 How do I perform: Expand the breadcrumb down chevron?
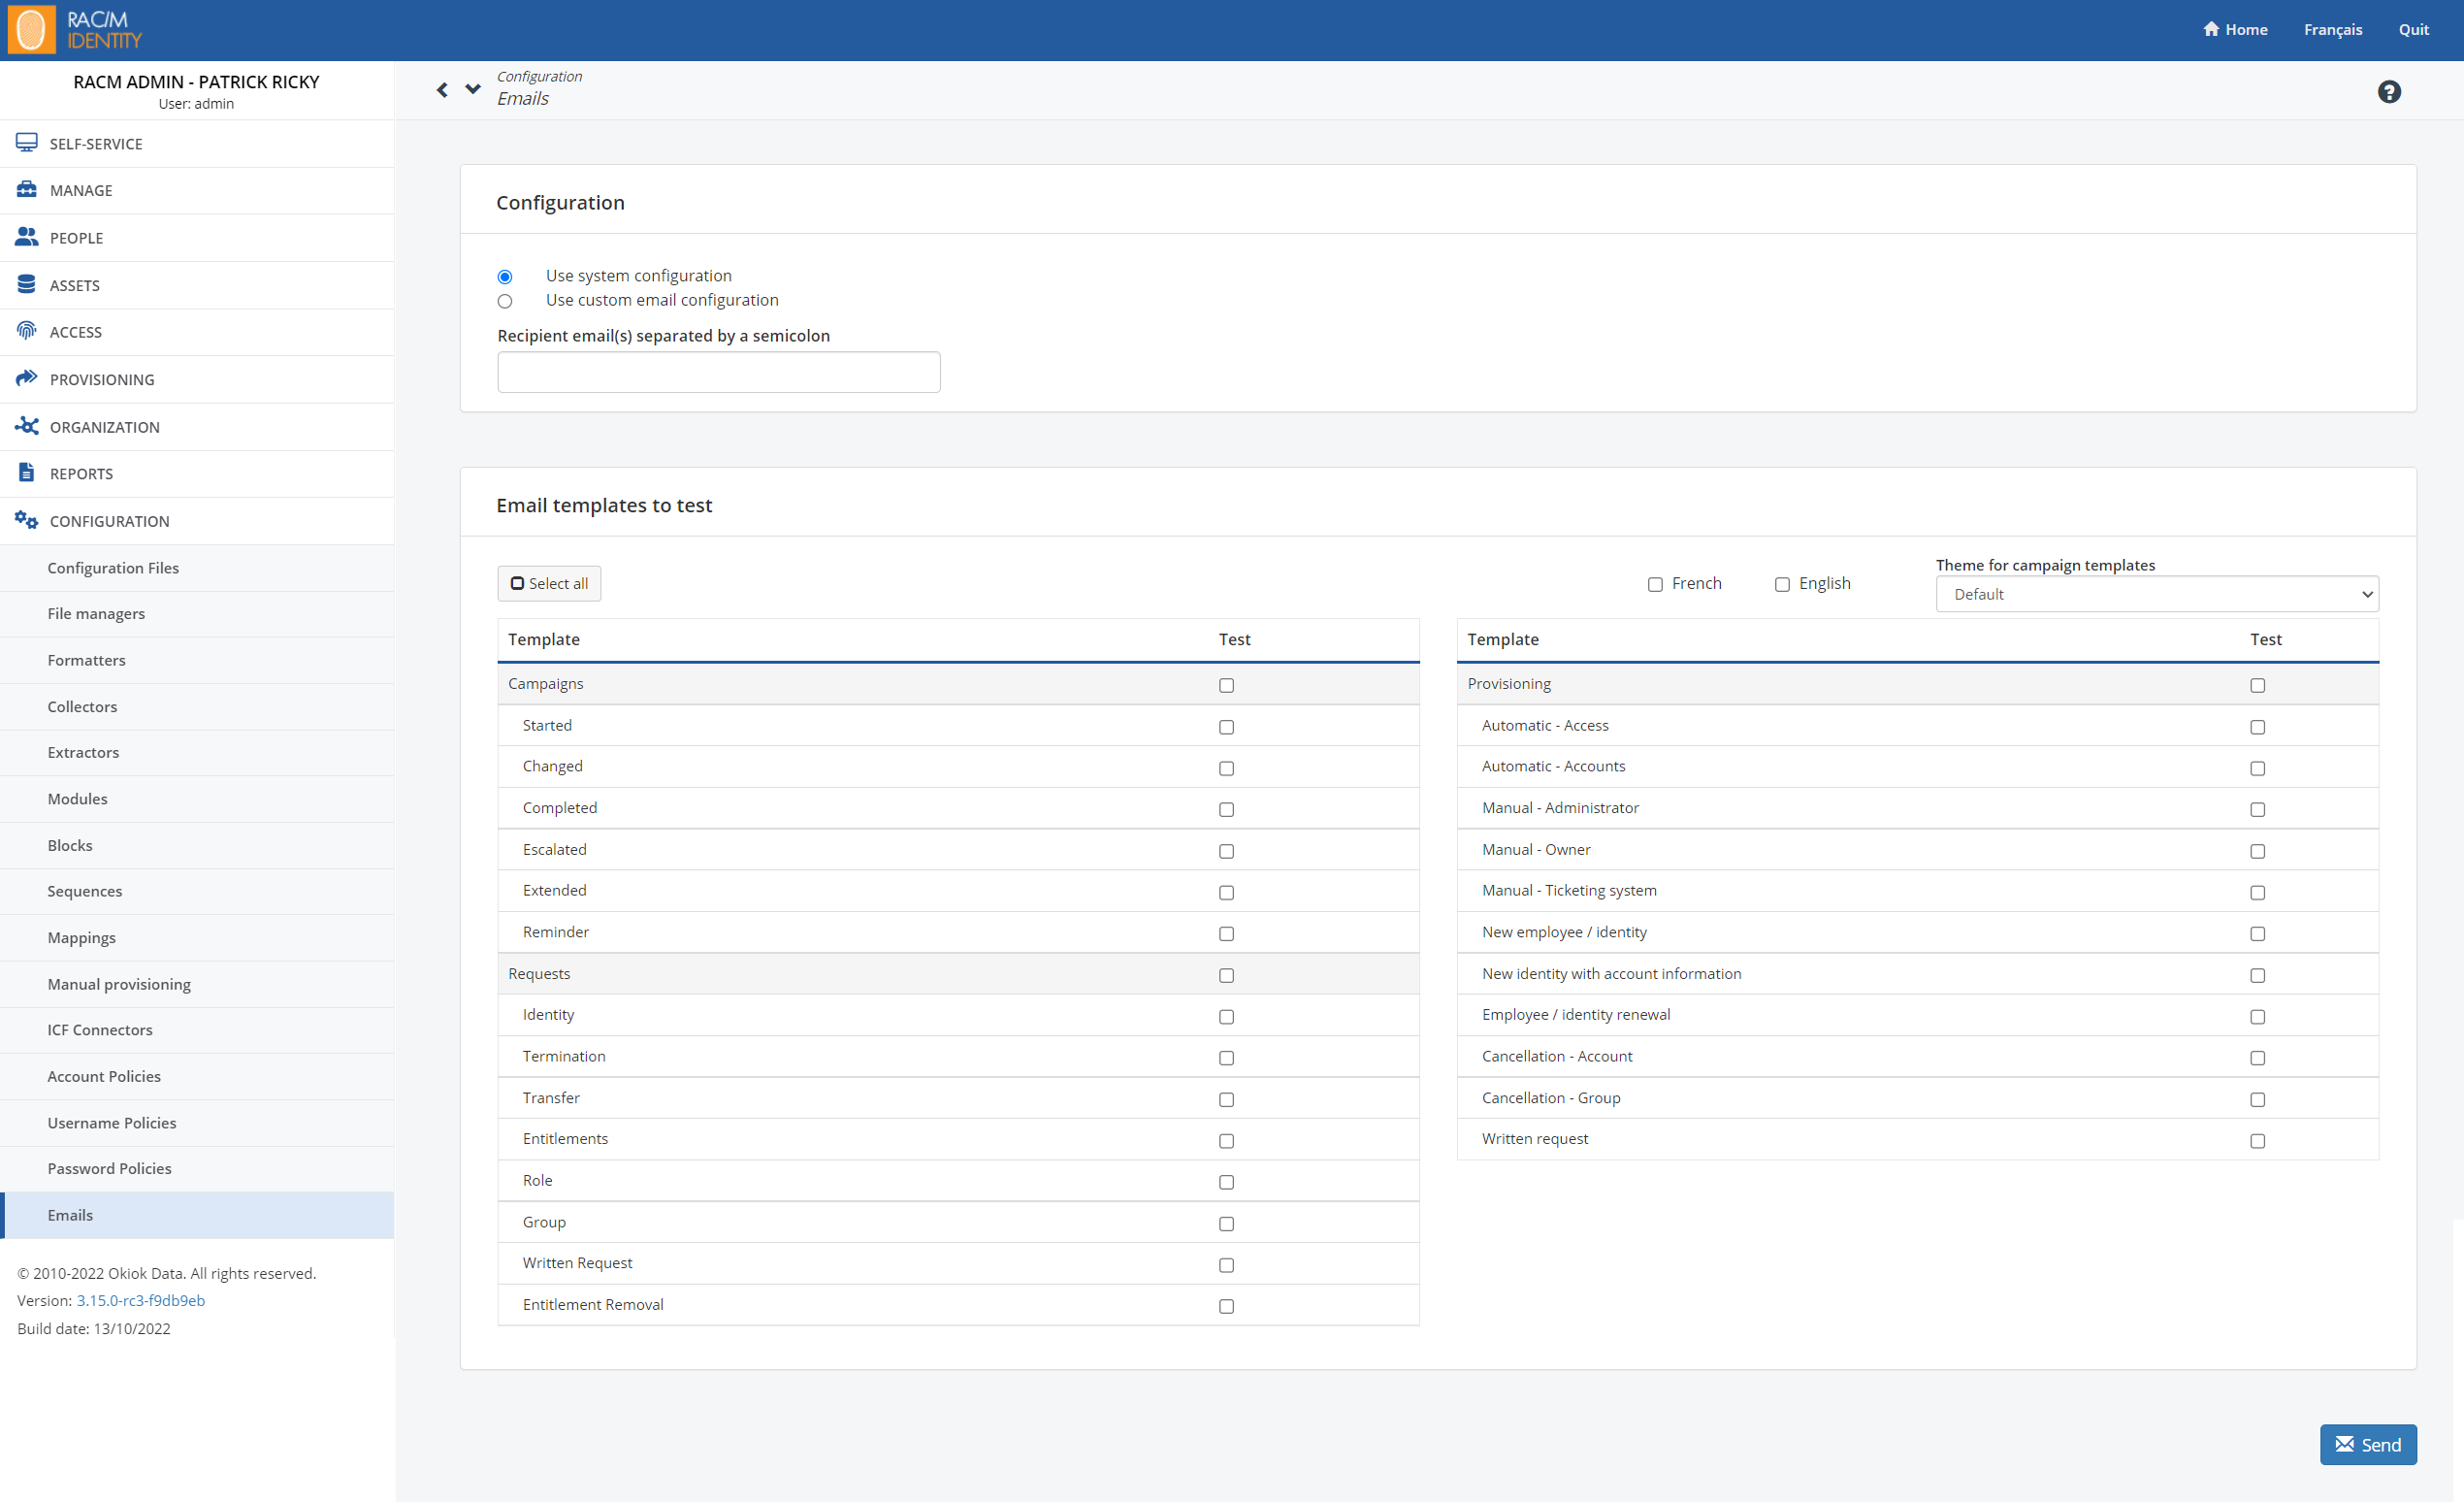pyautogui.click(x=473, y=89)
